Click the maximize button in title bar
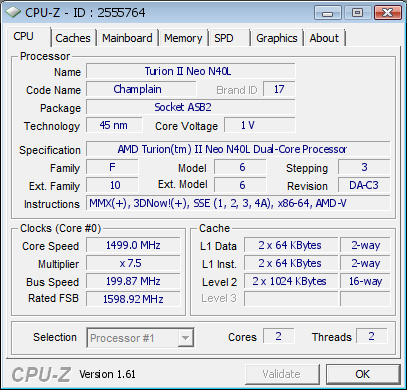 pyautogui.click(x=357, y=13)
